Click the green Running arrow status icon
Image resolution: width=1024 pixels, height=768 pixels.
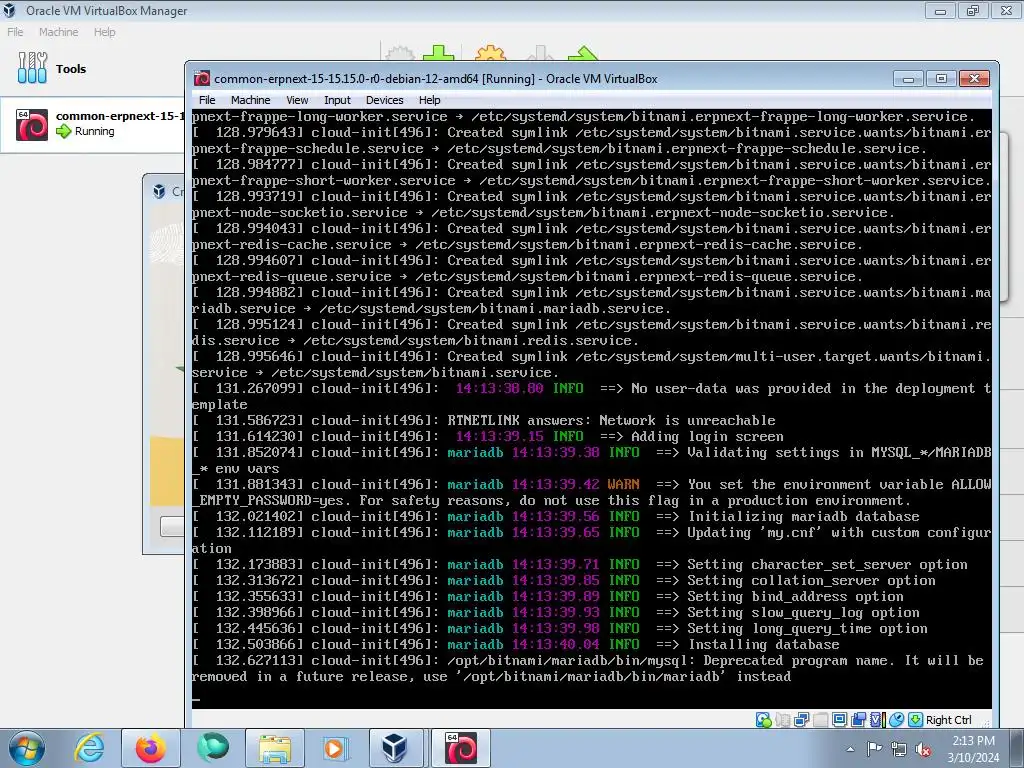(63, 131)
